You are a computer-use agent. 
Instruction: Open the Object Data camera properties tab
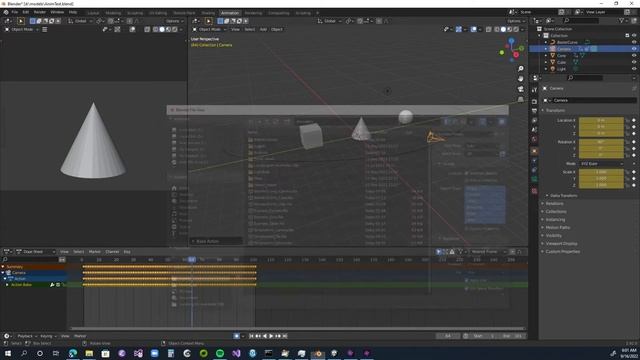(x=534, y=179)
